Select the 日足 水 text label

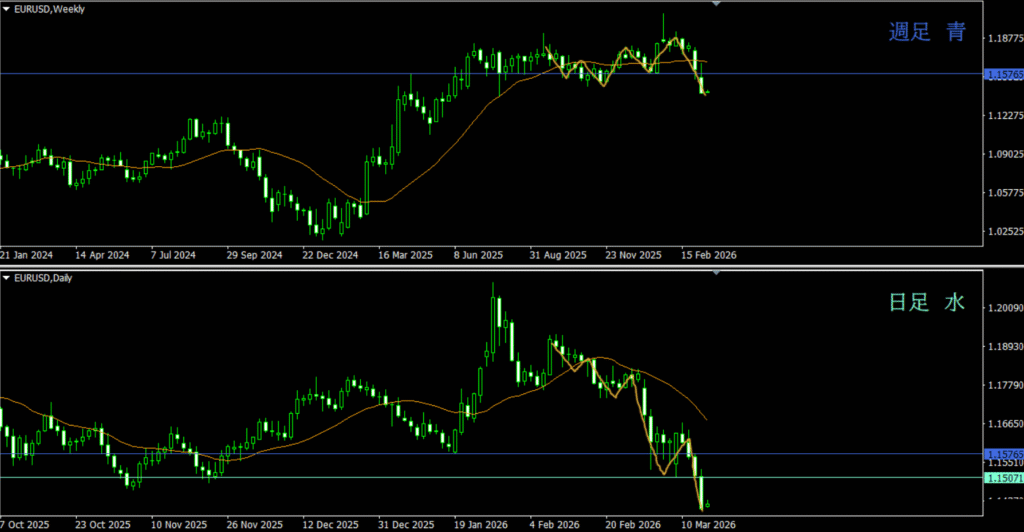(x=927, y=302)
